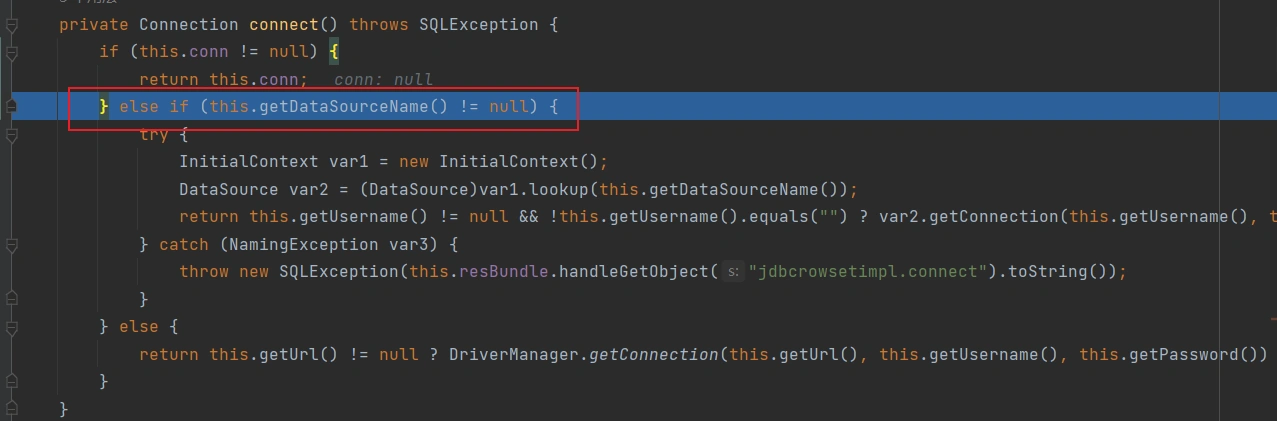Image resolution: width=1277 pixels, height=421 pixels.
Task: Collapse the connect() method fold marker
Action: click(x=11, y=25)
